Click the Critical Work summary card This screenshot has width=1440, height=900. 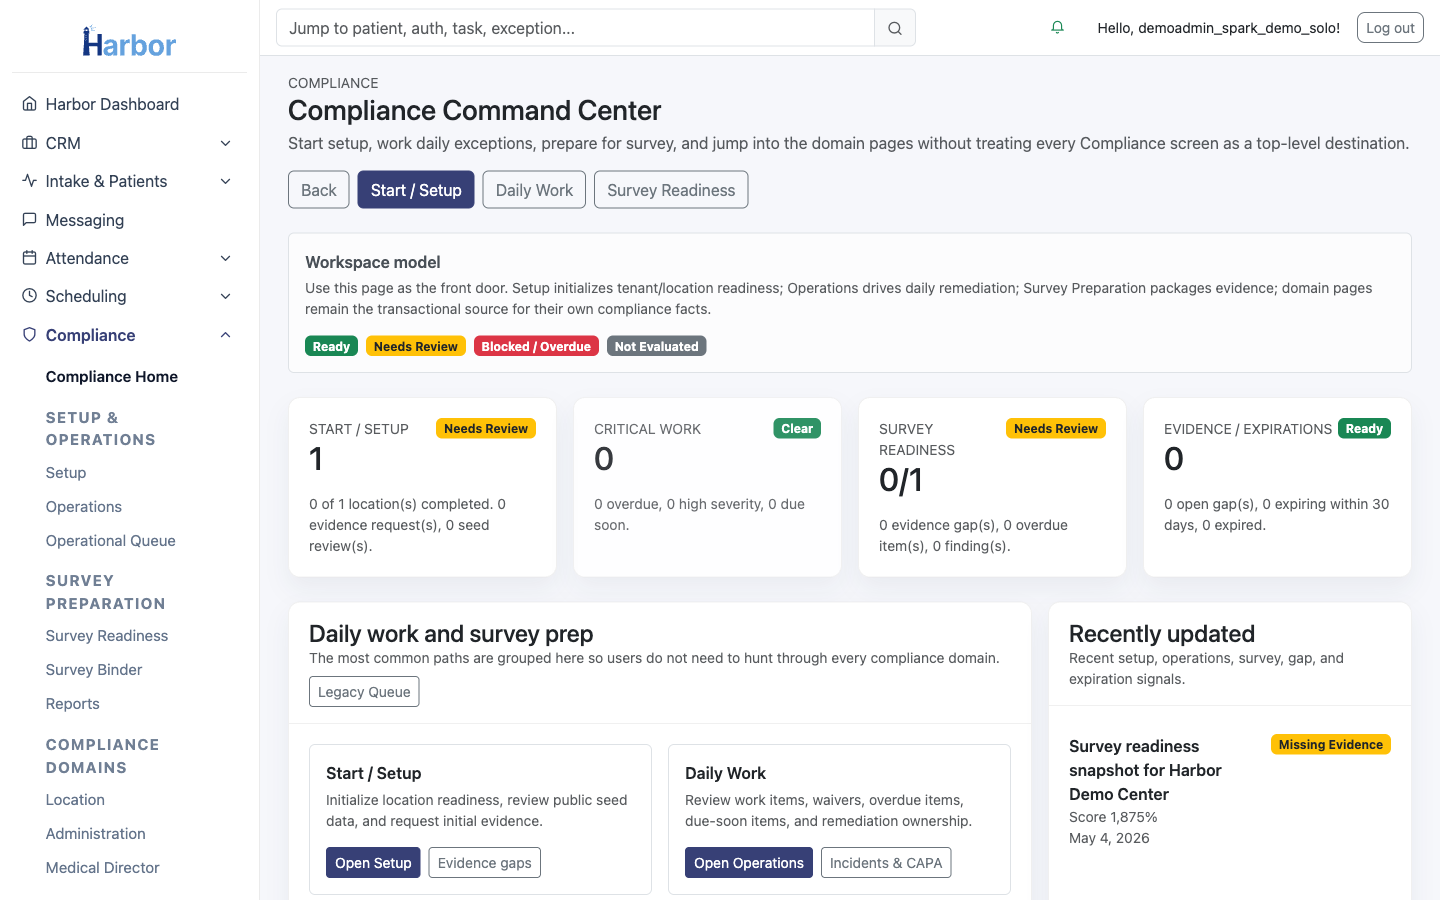tap(707, 487)
